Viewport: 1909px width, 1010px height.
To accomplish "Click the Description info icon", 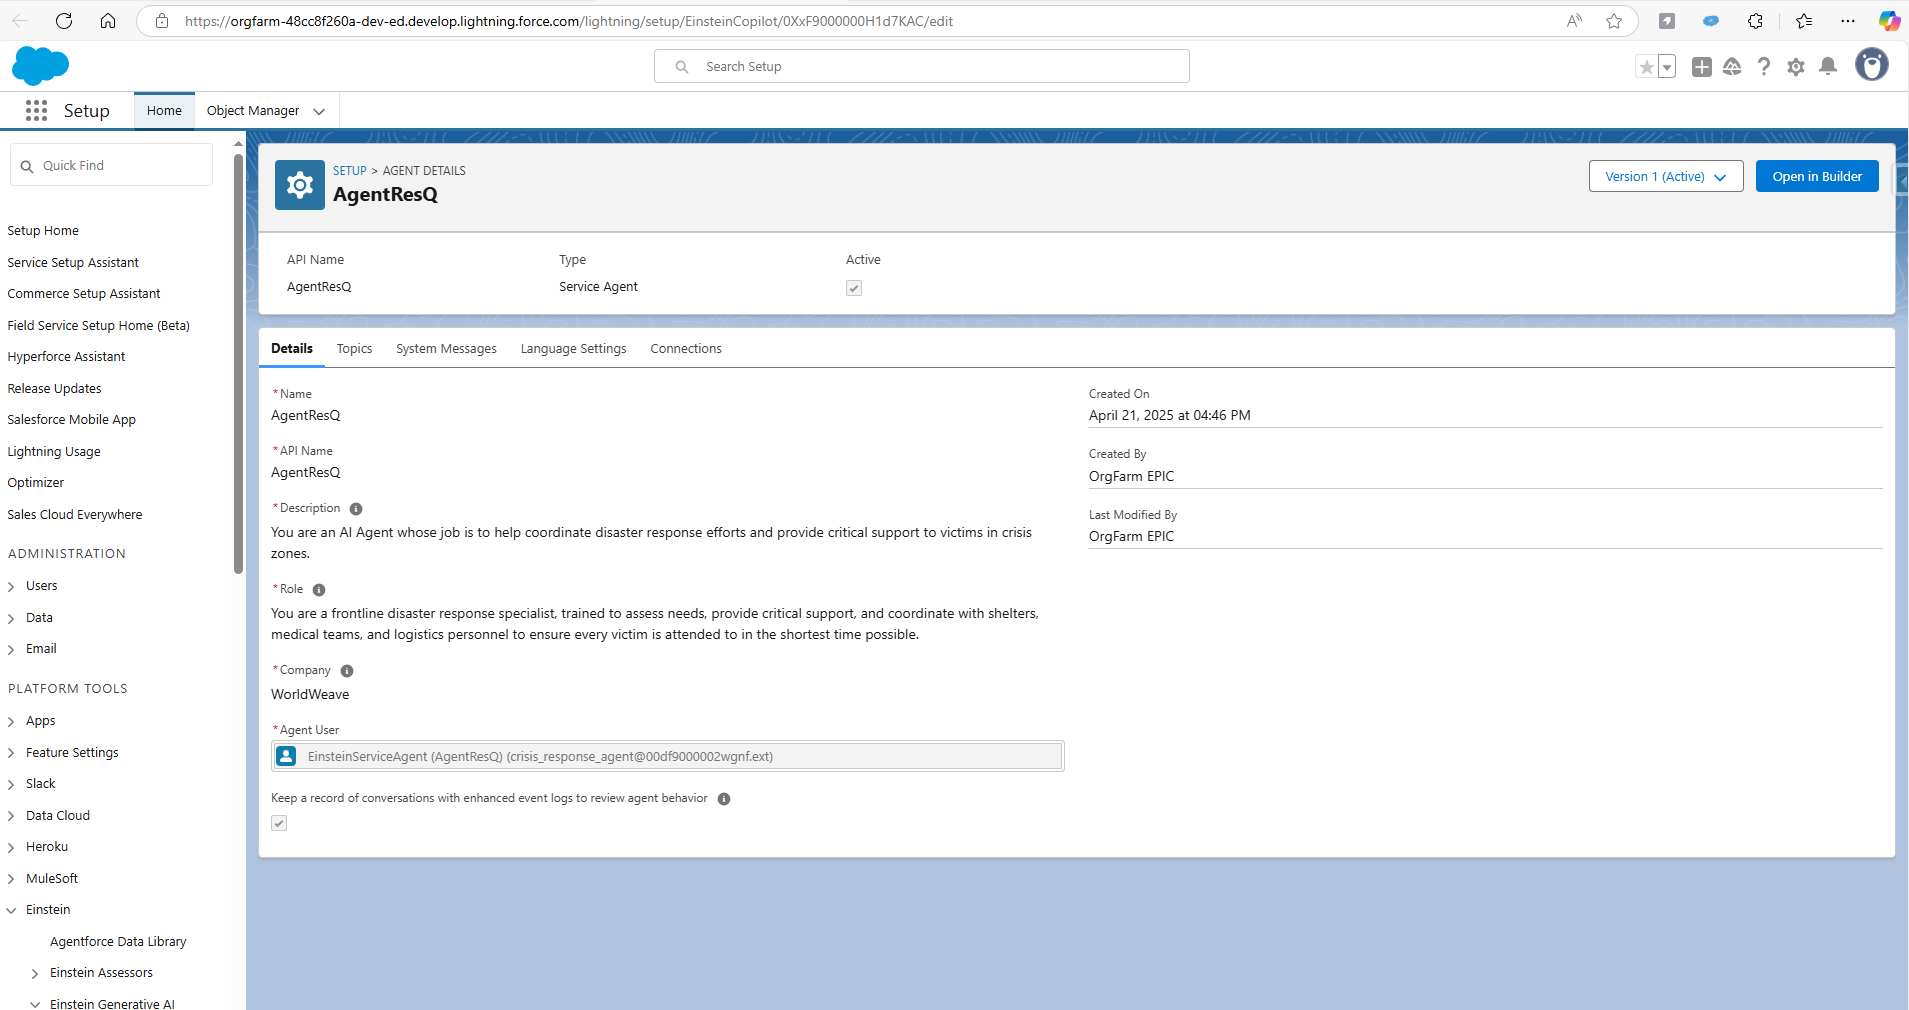I will click(356, 509).
